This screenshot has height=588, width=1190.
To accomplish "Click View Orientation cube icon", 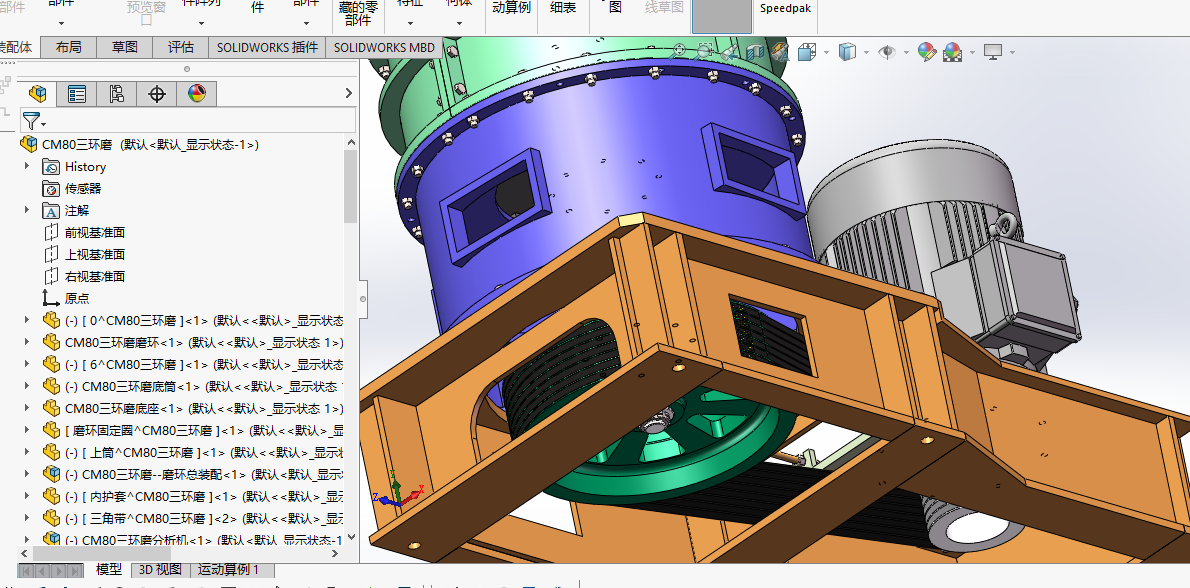I will 806,52.
